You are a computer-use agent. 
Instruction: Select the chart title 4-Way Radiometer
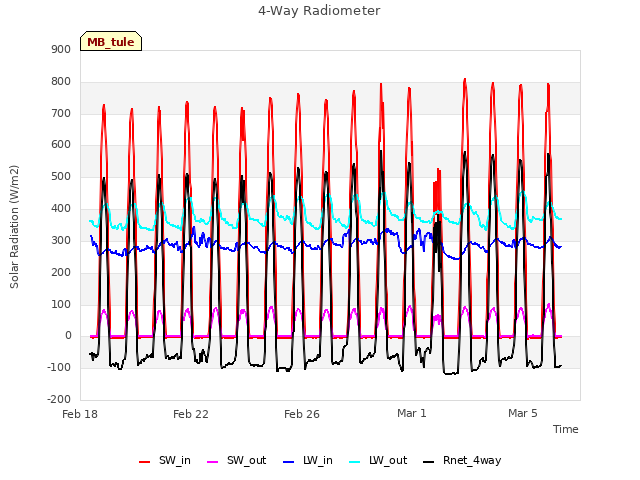pos(319,11)
